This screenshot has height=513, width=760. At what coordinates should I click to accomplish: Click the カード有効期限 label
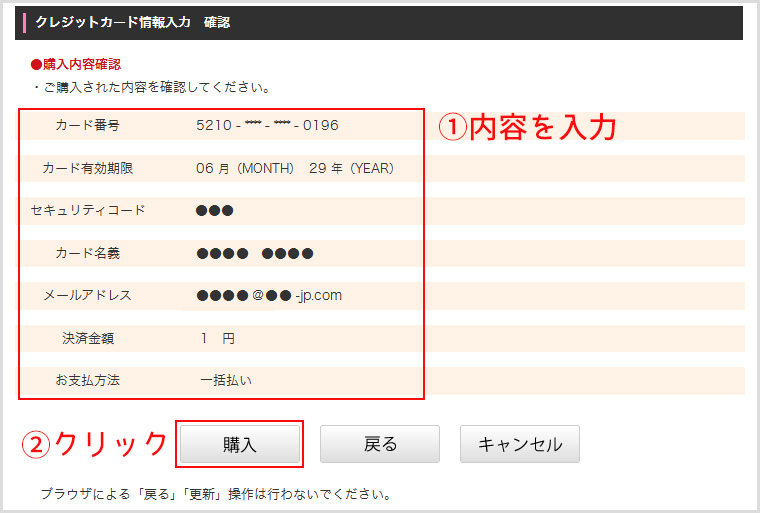[x=88, y=168]
